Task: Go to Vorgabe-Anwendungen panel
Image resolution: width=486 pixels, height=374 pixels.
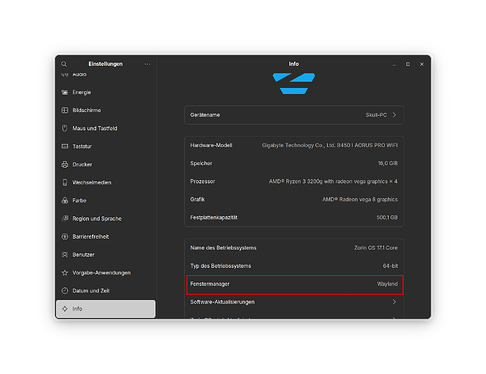Action: click(106, 273)
